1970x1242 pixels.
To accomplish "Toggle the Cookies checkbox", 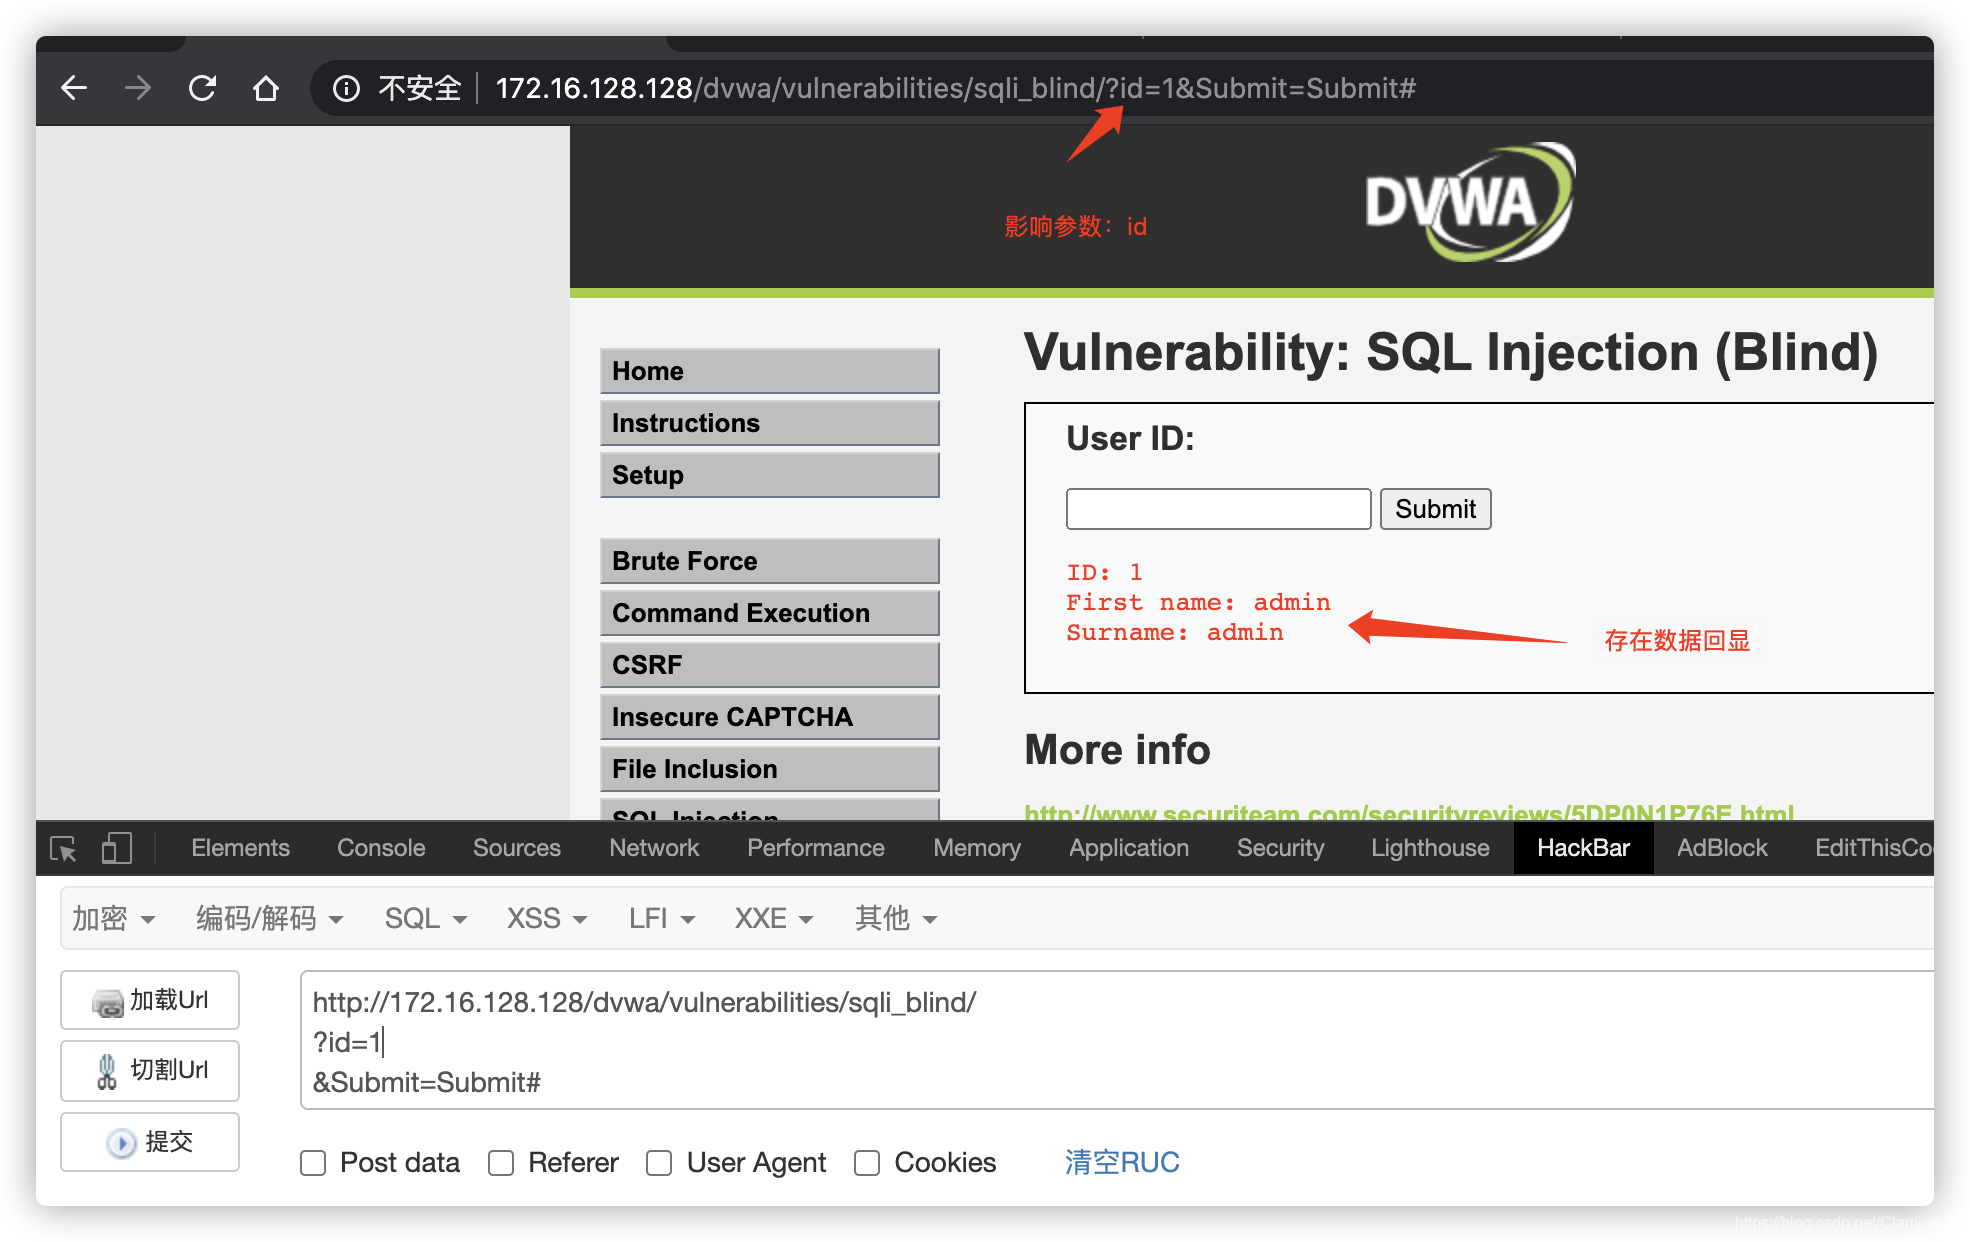I will (867, 1163).
